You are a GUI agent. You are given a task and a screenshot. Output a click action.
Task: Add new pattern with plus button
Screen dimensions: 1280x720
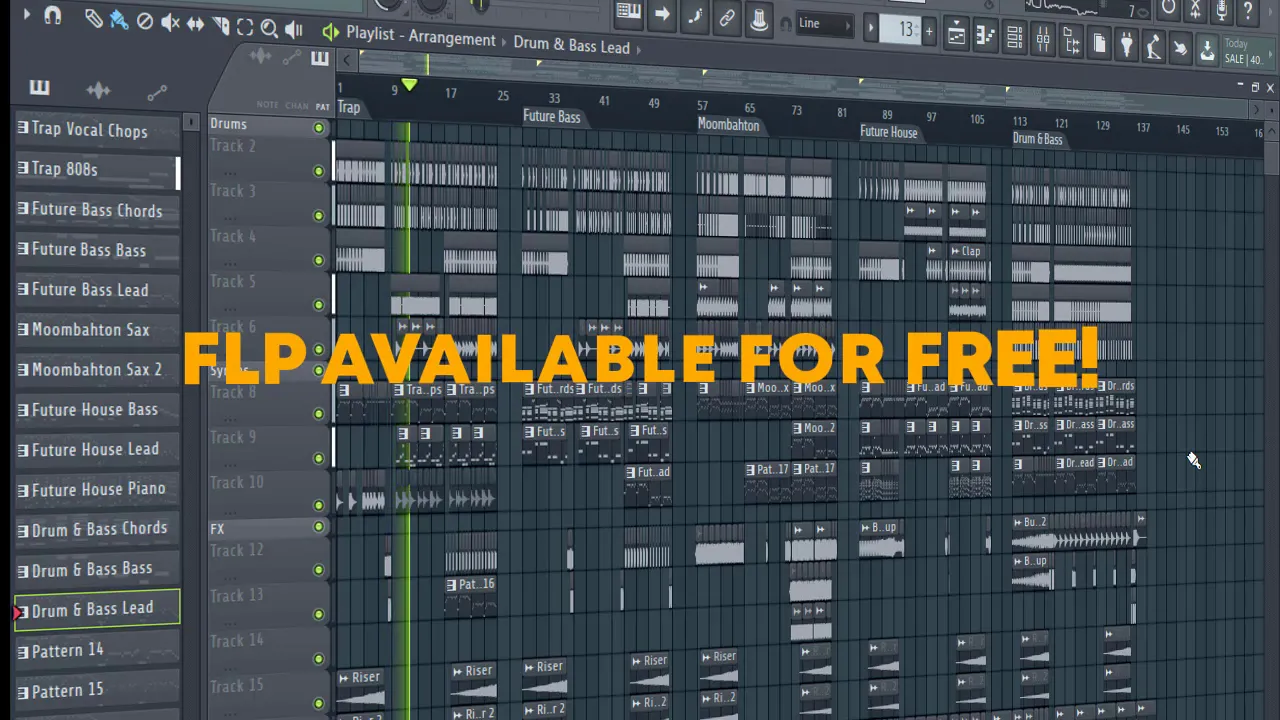pos(929,32)
